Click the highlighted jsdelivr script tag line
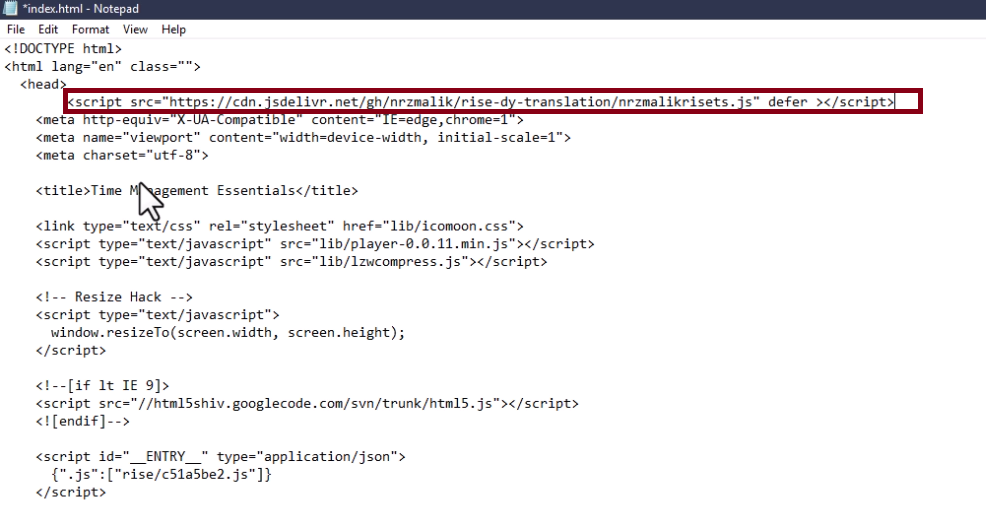 pyautogui.click(x=480, y=102)
